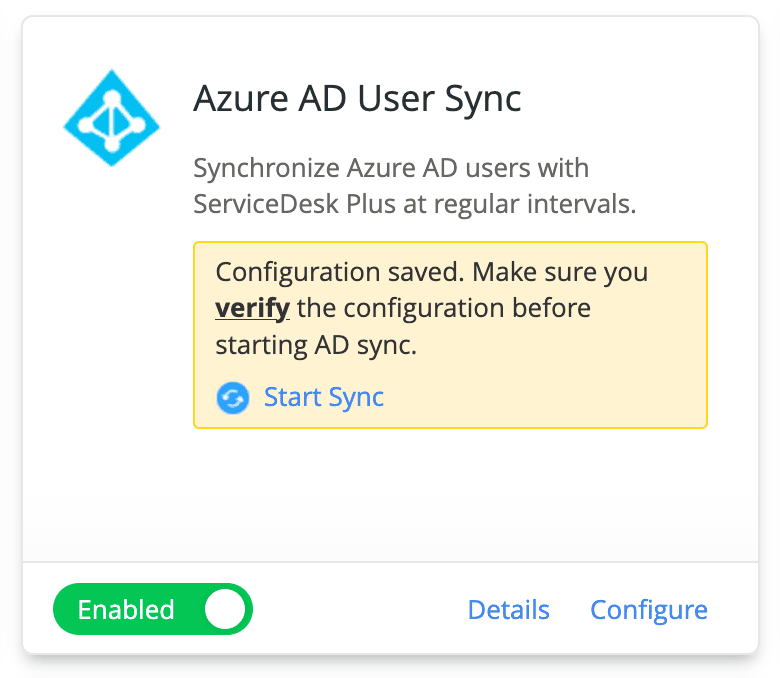Click the Enabled label inside the green switch
Screen dimensions: 780x678
pyautogui.click(x=126, y=610)
